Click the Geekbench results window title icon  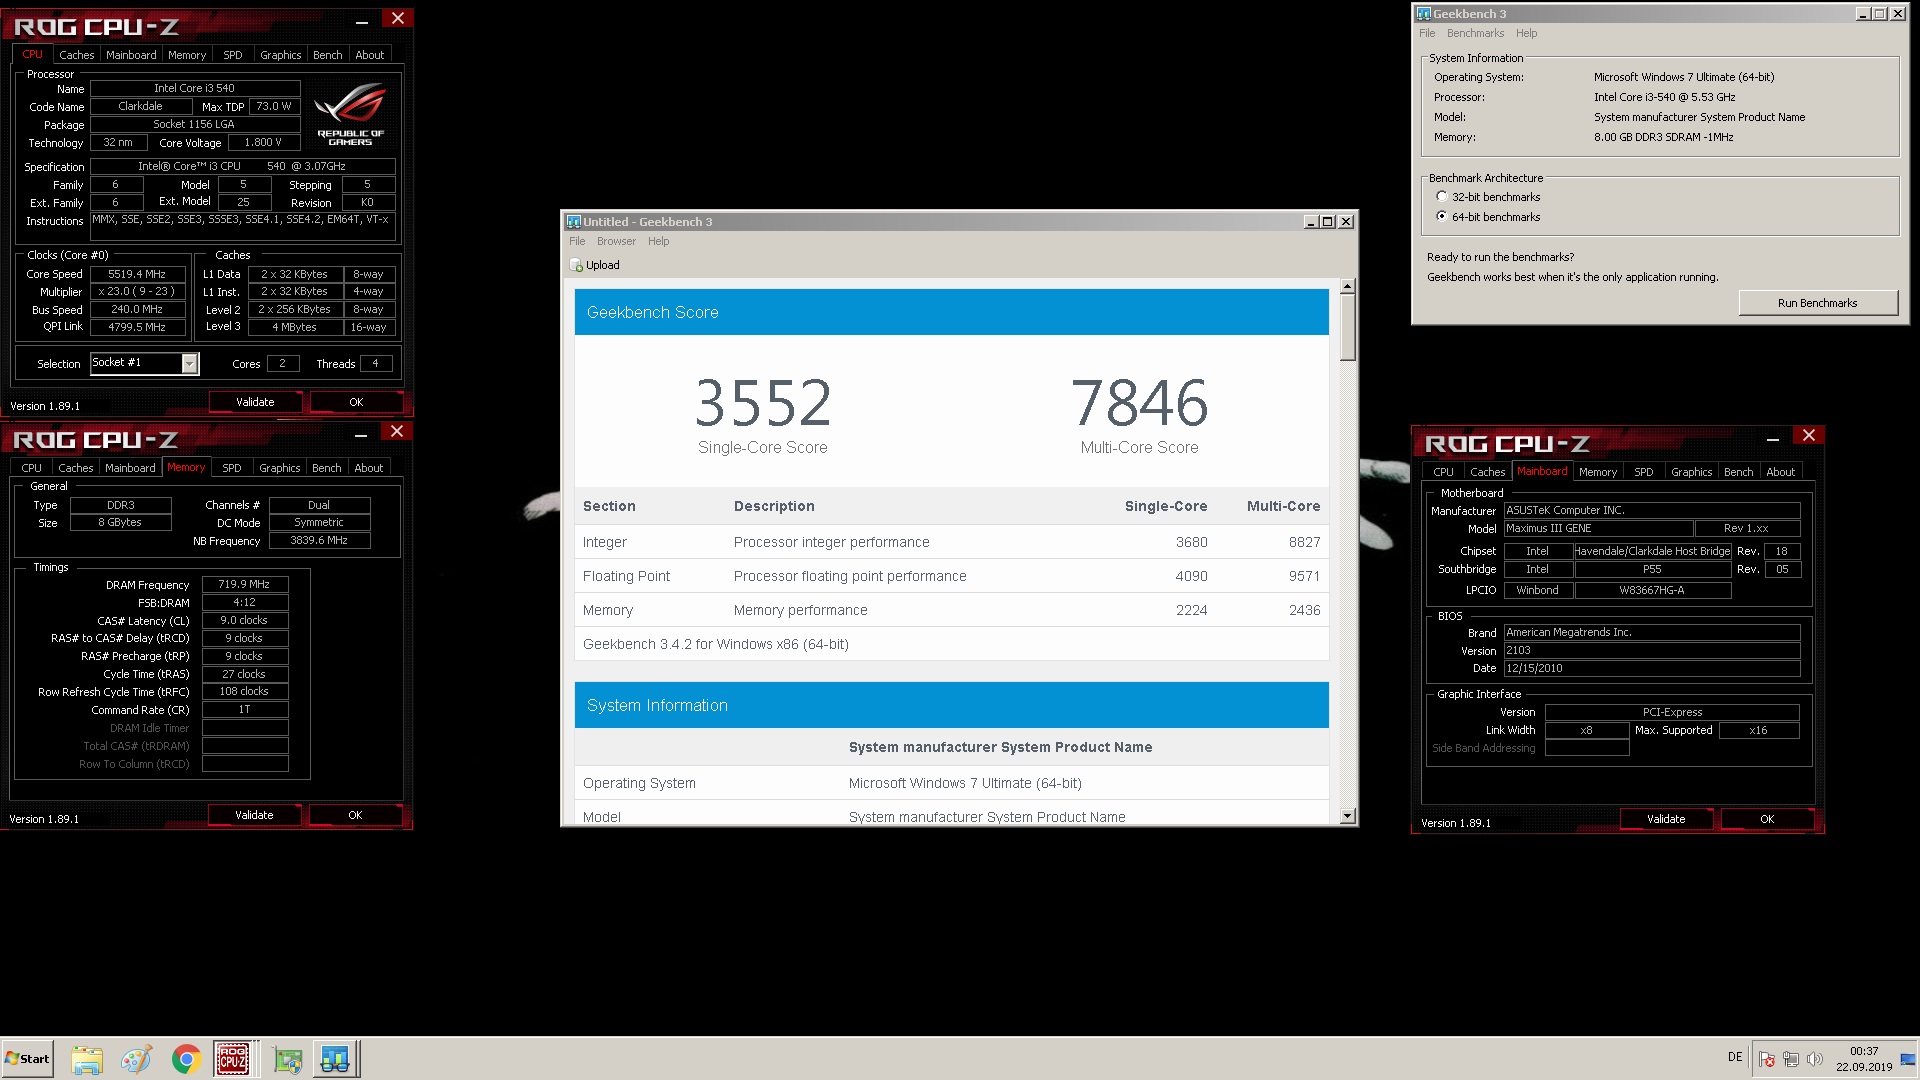tap(574, 222)
